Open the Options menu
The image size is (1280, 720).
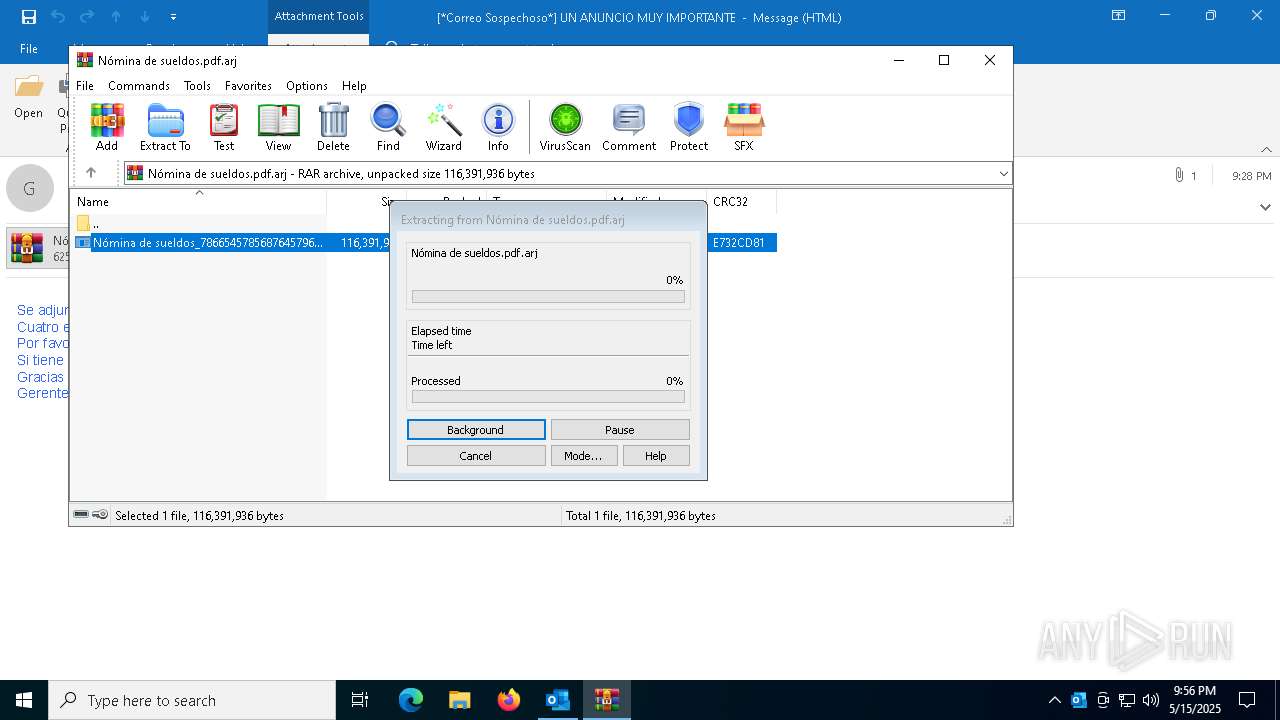(307, 86)
